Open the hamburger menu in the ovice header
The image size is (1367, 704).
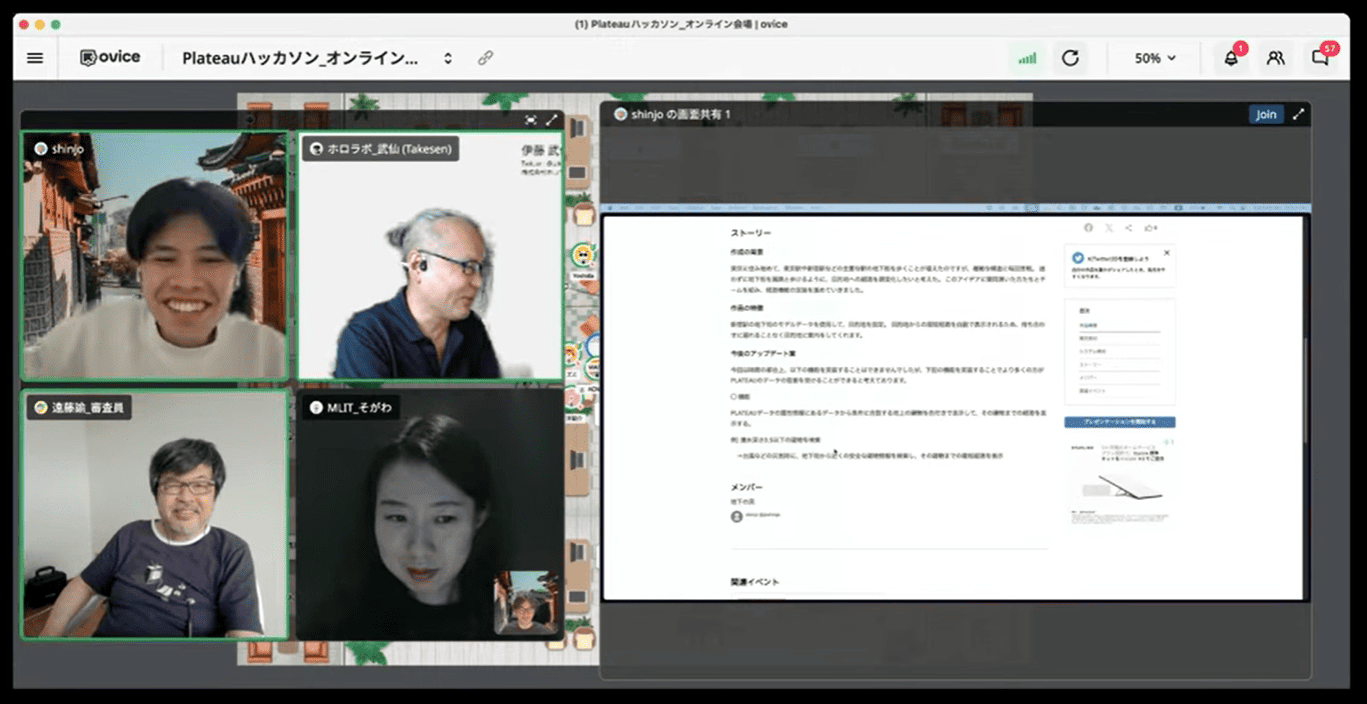[x=35, y=58]
